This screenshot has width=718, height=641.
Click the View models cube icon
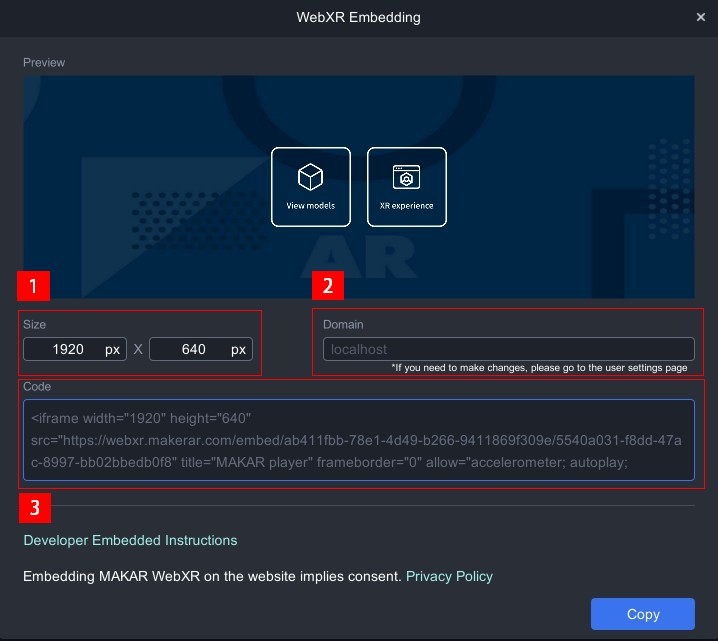pyautogui.click(x=310, y=178)
